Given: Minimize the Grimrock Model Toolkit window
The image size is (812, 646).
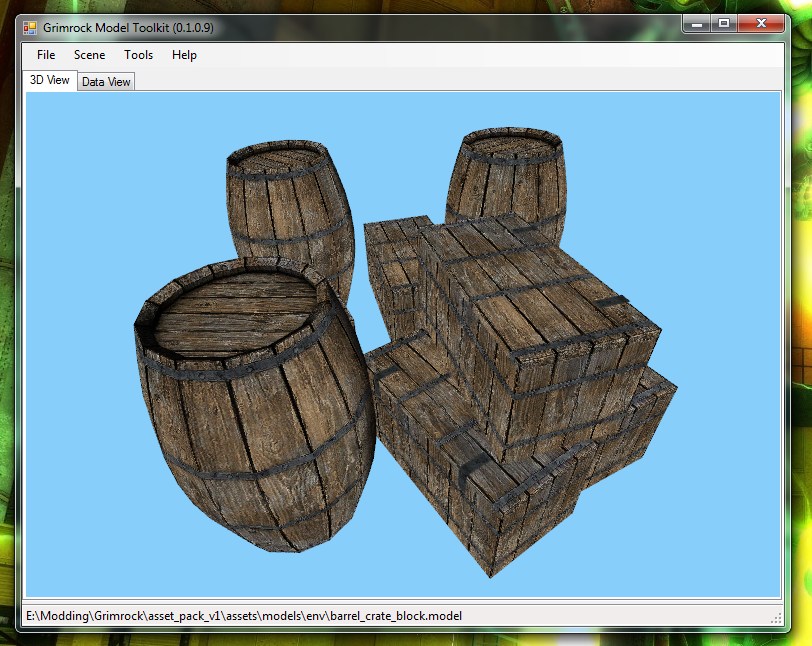Looking at the screenshot, I should pos(697,24).
